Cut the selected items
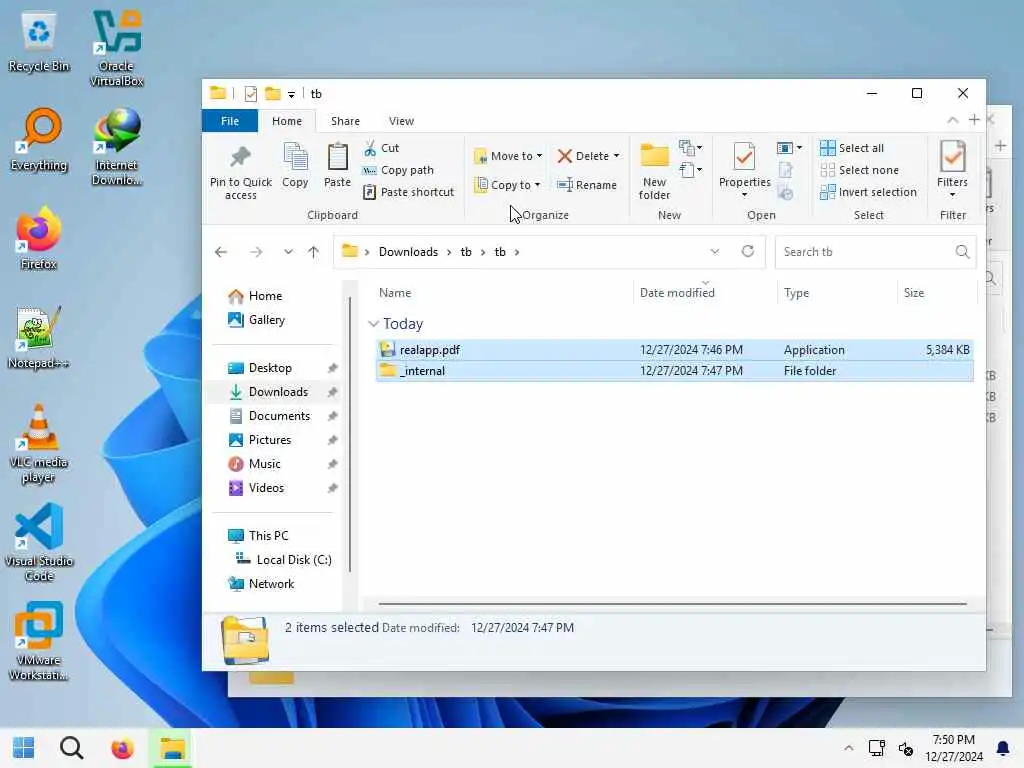Screen dimensions: 1024x768 coord(381,148)
